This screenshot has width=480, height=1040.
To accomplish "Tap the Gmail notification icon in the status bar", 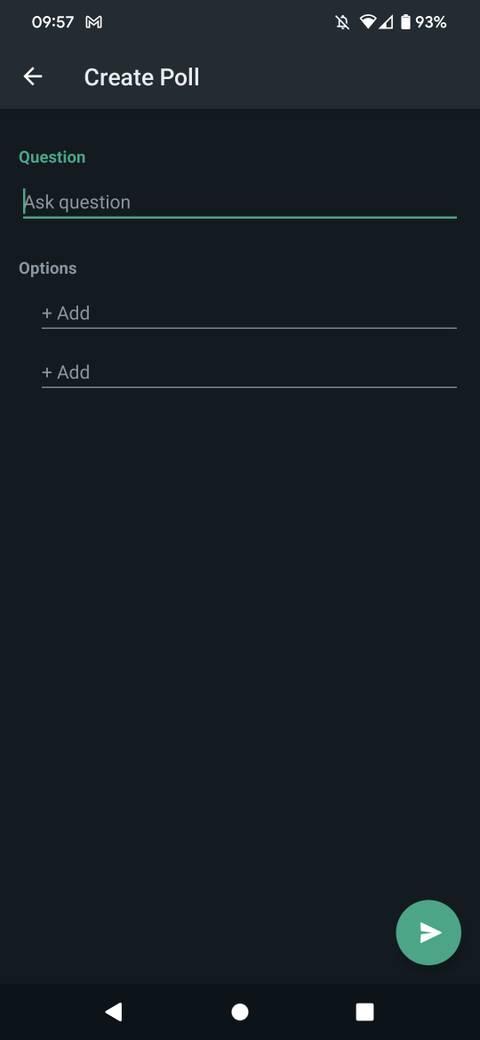I will click(x=93, y=23).
